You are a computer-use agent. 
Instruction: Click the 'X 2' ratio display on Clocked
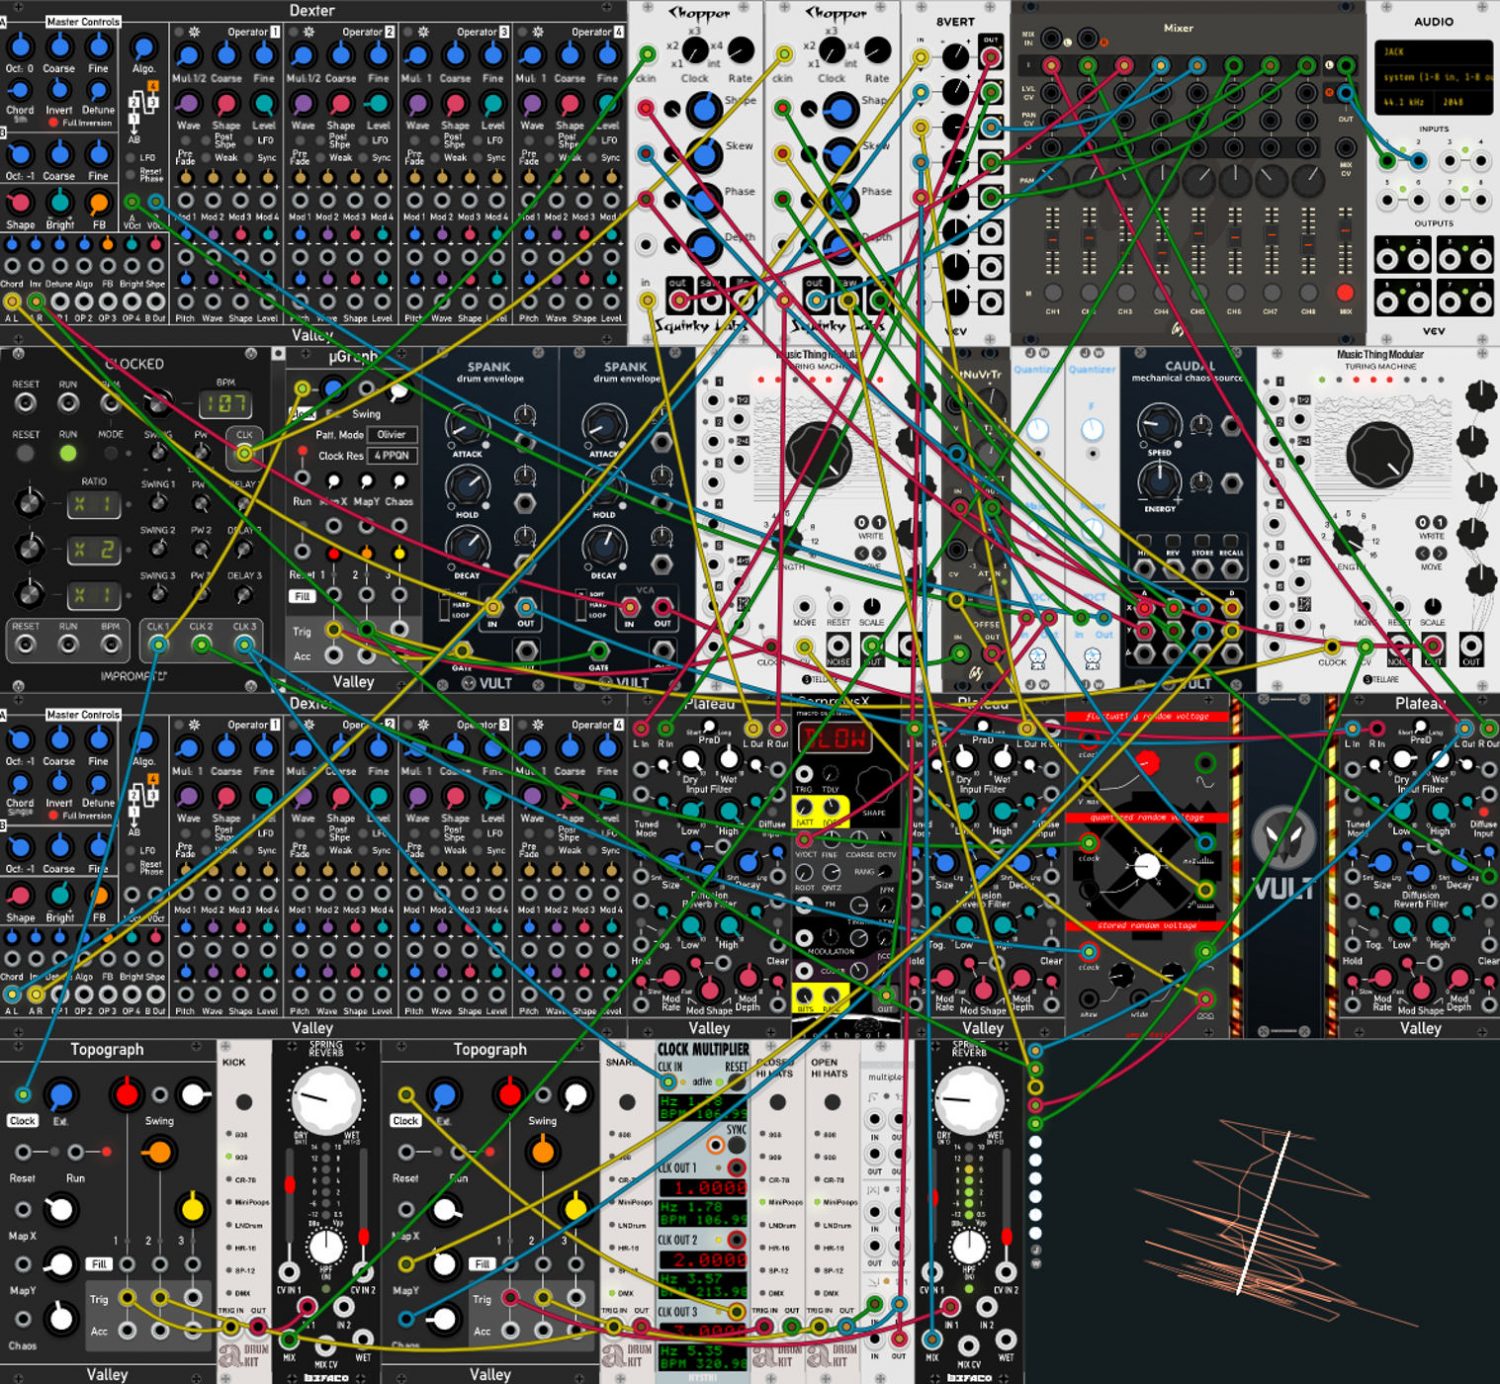coord(94,550)
